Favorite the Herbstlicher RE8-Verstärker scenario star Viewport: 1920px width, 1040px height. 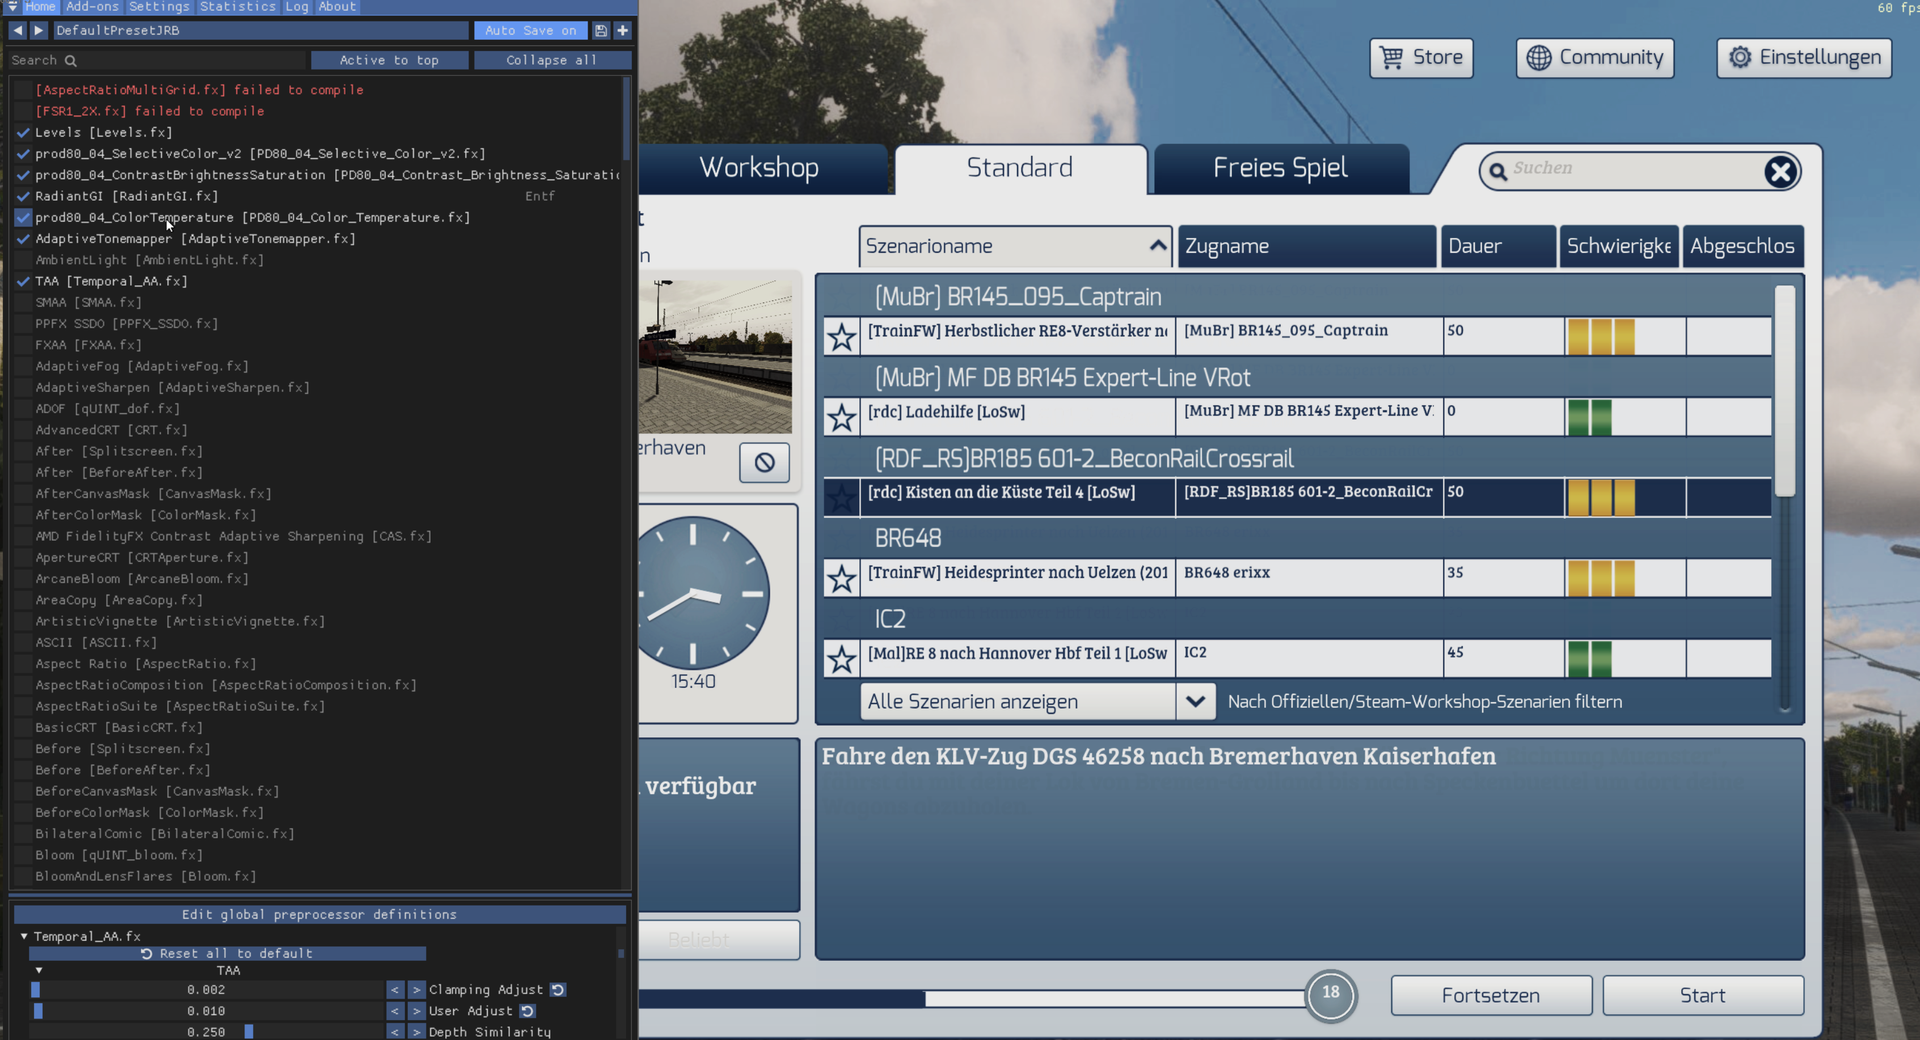[842, 337]
